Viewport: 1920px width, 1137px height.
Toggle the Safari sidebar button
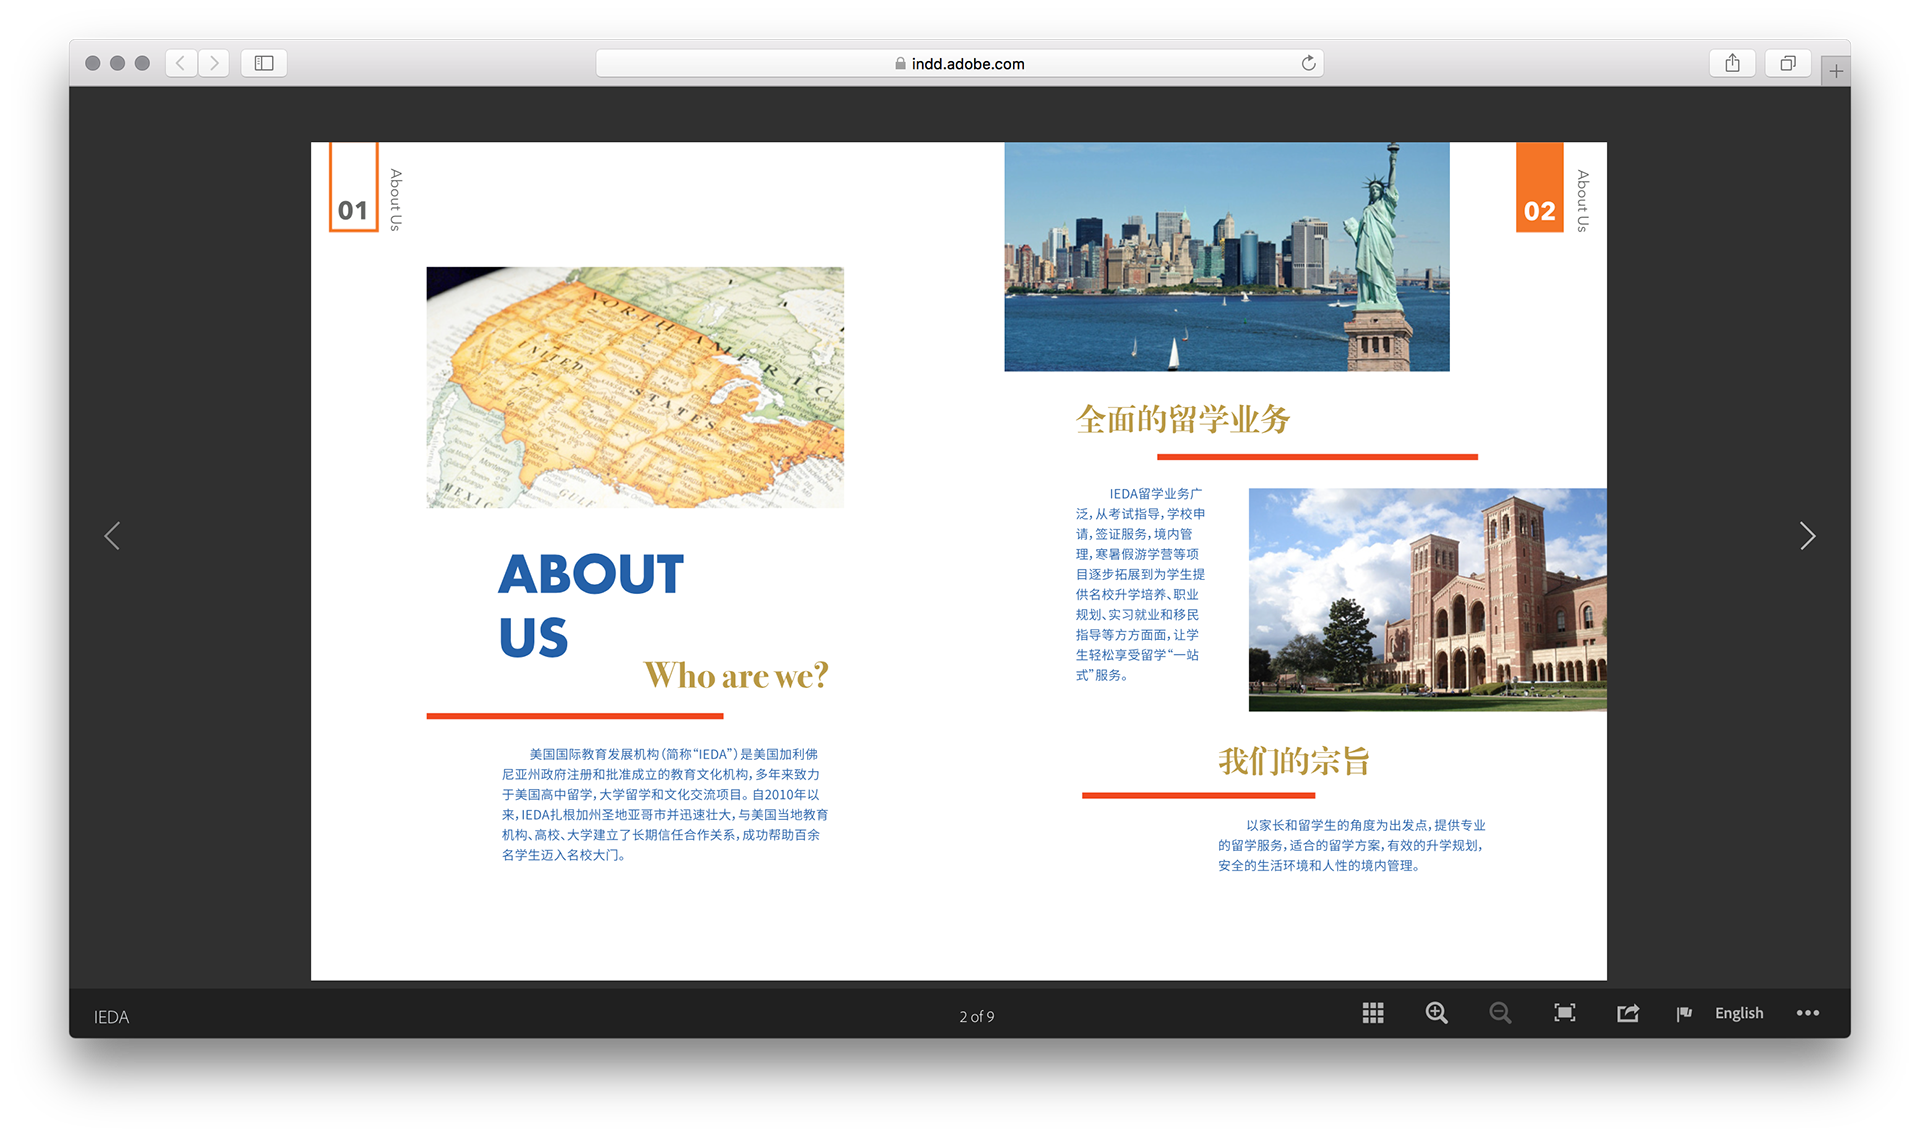pos(264,63)
